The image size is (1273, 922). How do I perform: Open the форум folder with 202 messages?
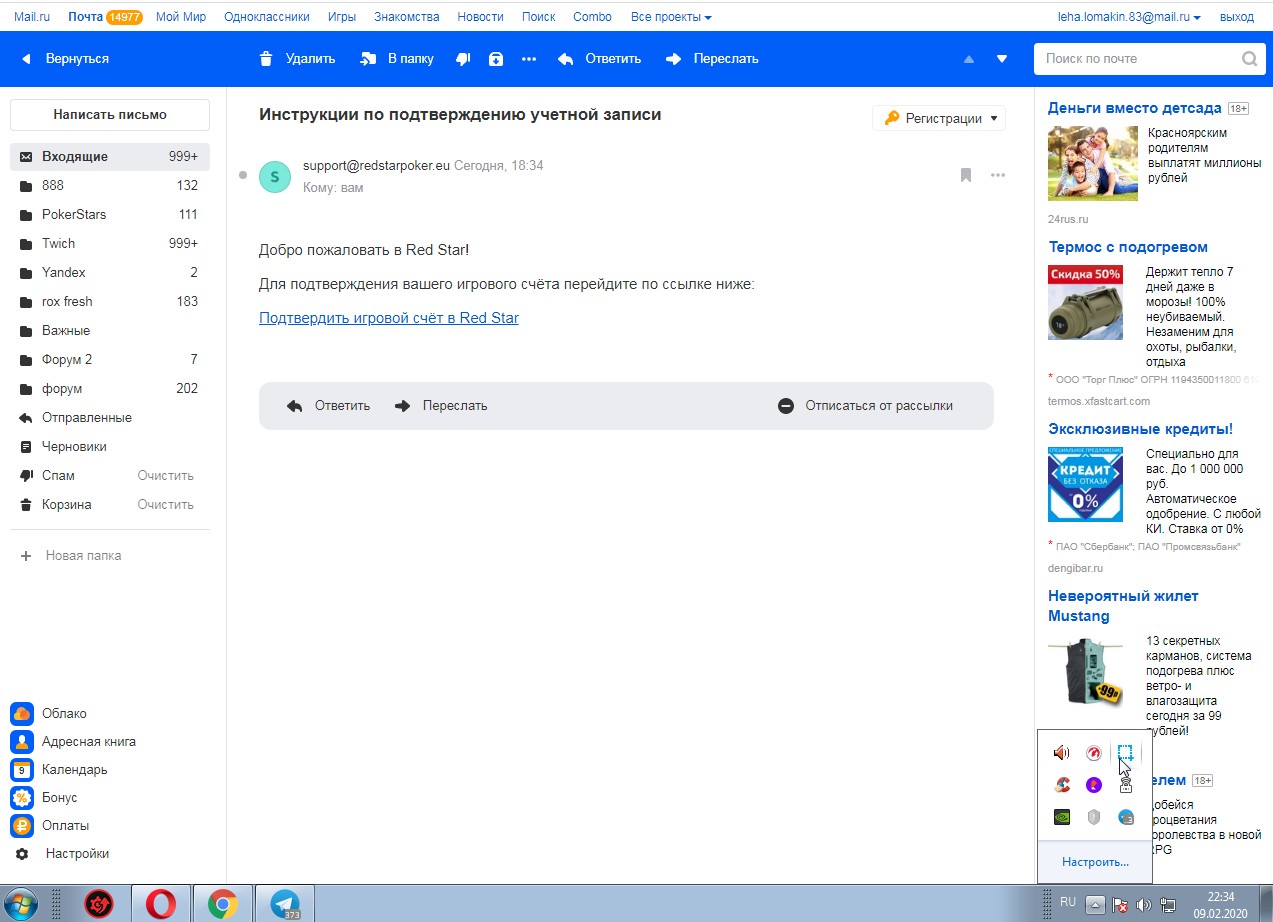(x=110, y=389)
